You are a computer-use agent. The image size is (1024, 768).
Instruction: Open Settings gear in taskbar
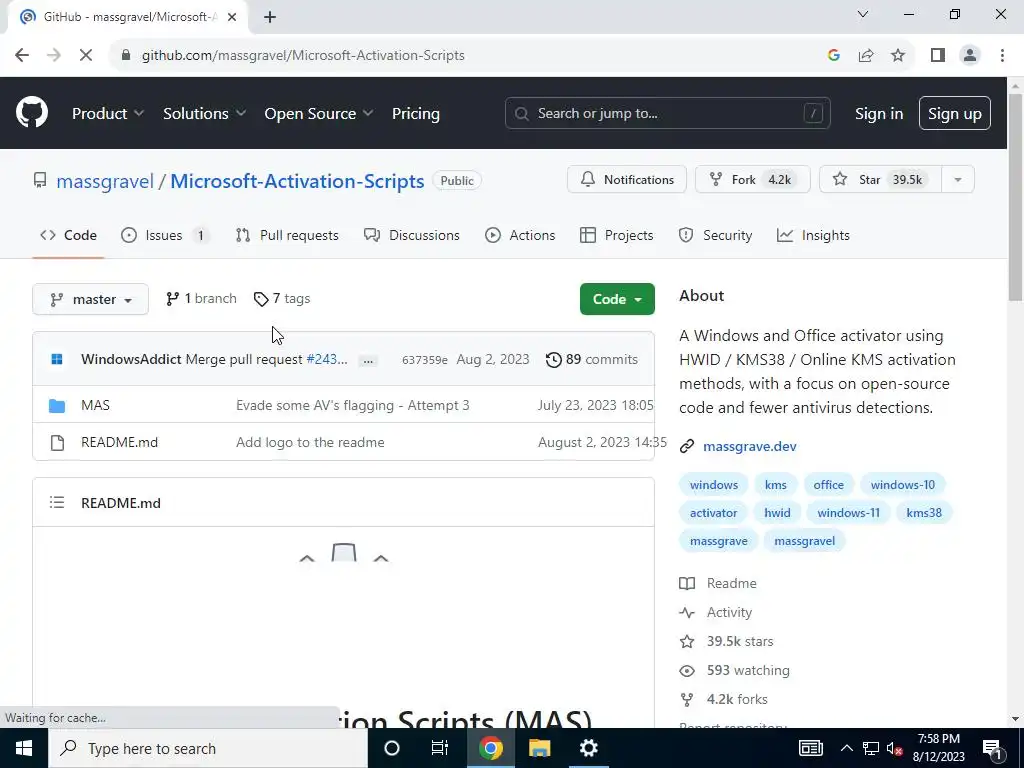pyautogui.click(x=588, y=748)
